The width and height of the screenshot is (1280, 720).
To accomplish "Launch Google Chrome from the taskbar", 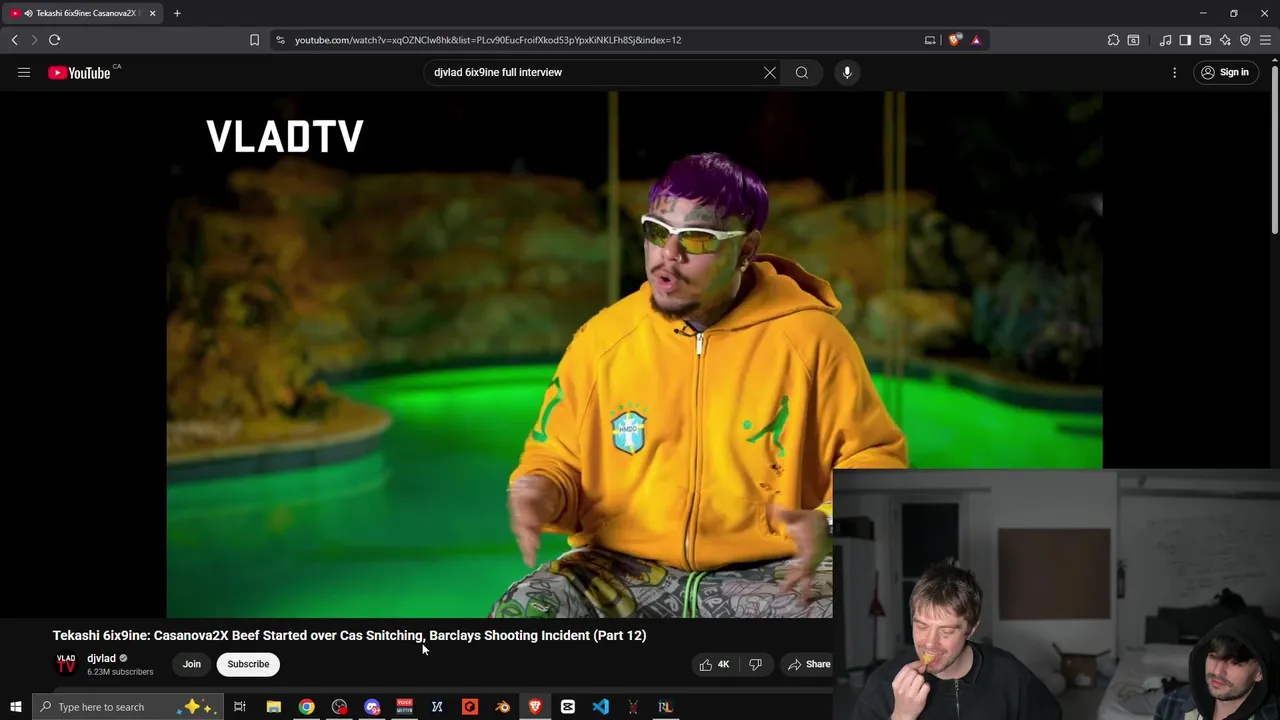I will click(306, 707).
